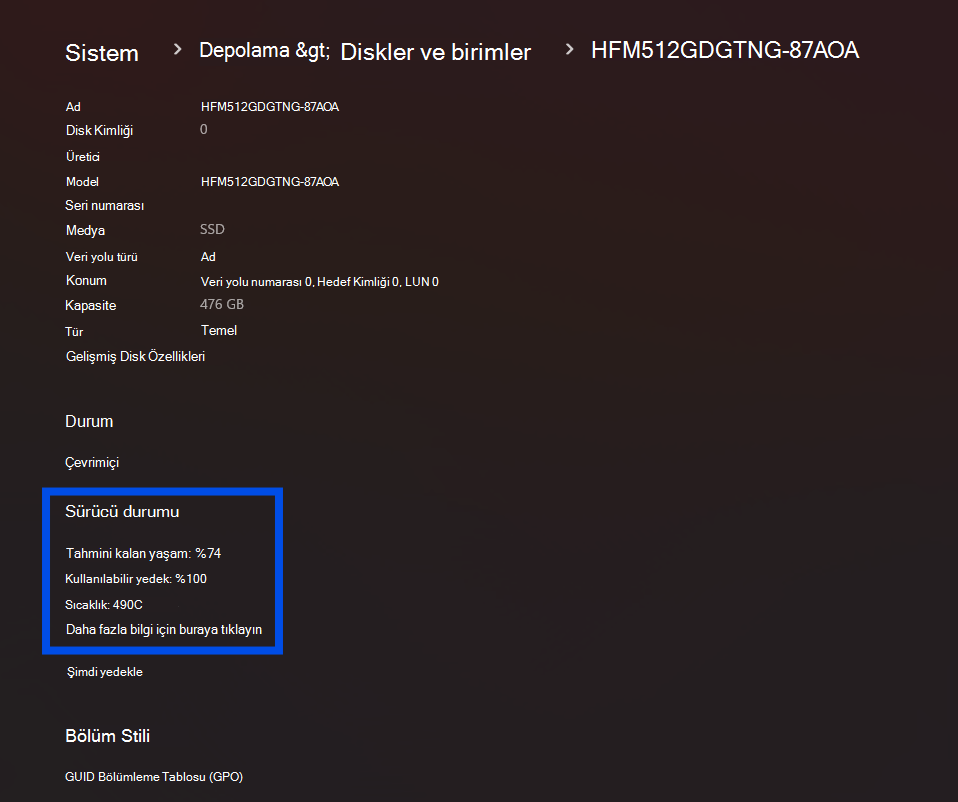The width and height of the screenshot is (958, 802).
Task: Select 'Tahmini kalan yaşam: %74' text
Action: 144,553
